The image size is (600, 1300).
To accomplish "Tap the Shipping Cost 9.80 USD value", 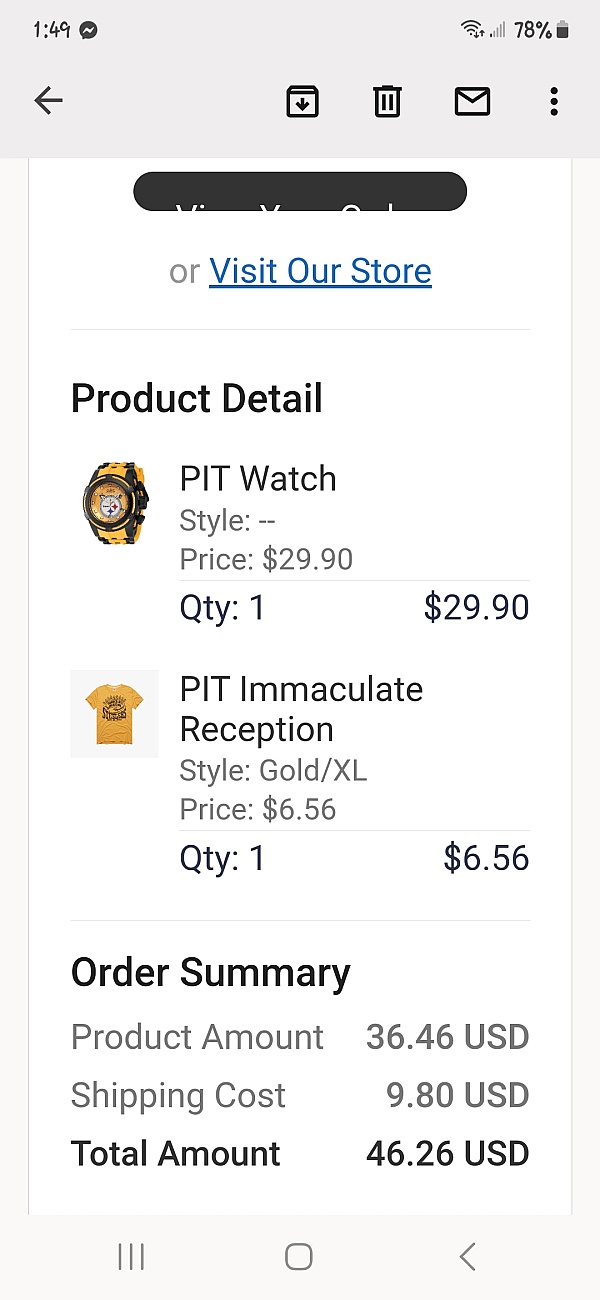I will [457, 1095].
